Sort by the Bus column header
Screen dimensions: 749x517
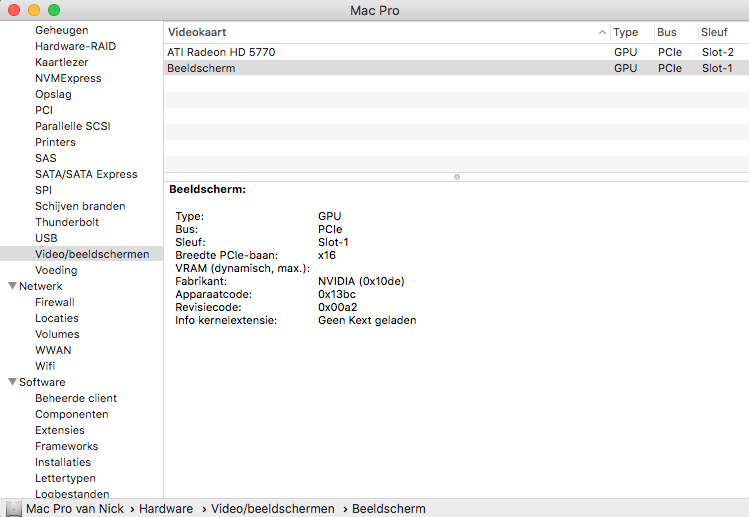[666, 32]
